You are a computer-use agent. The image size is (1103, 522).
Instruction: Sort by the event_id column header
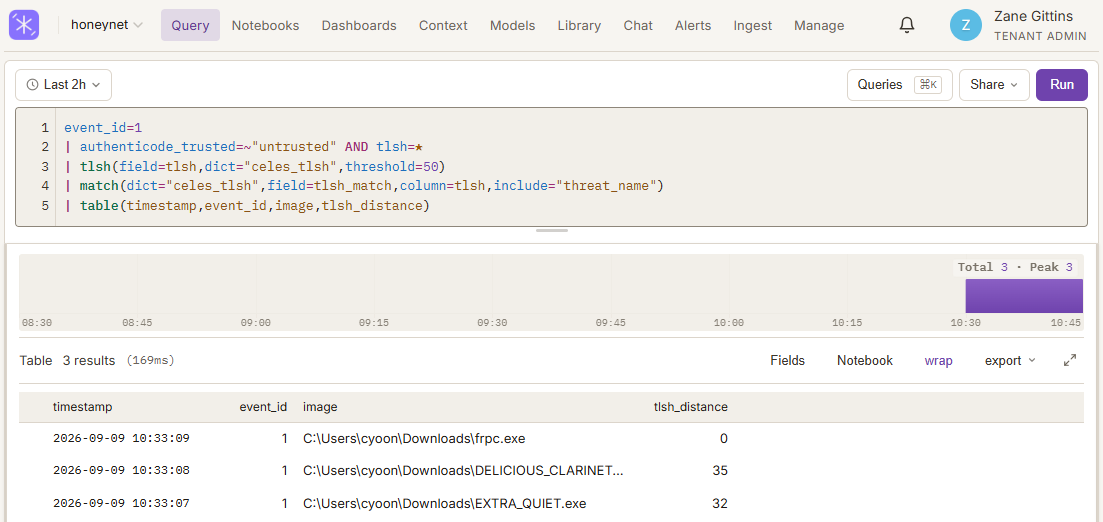[x=263, y=407]
